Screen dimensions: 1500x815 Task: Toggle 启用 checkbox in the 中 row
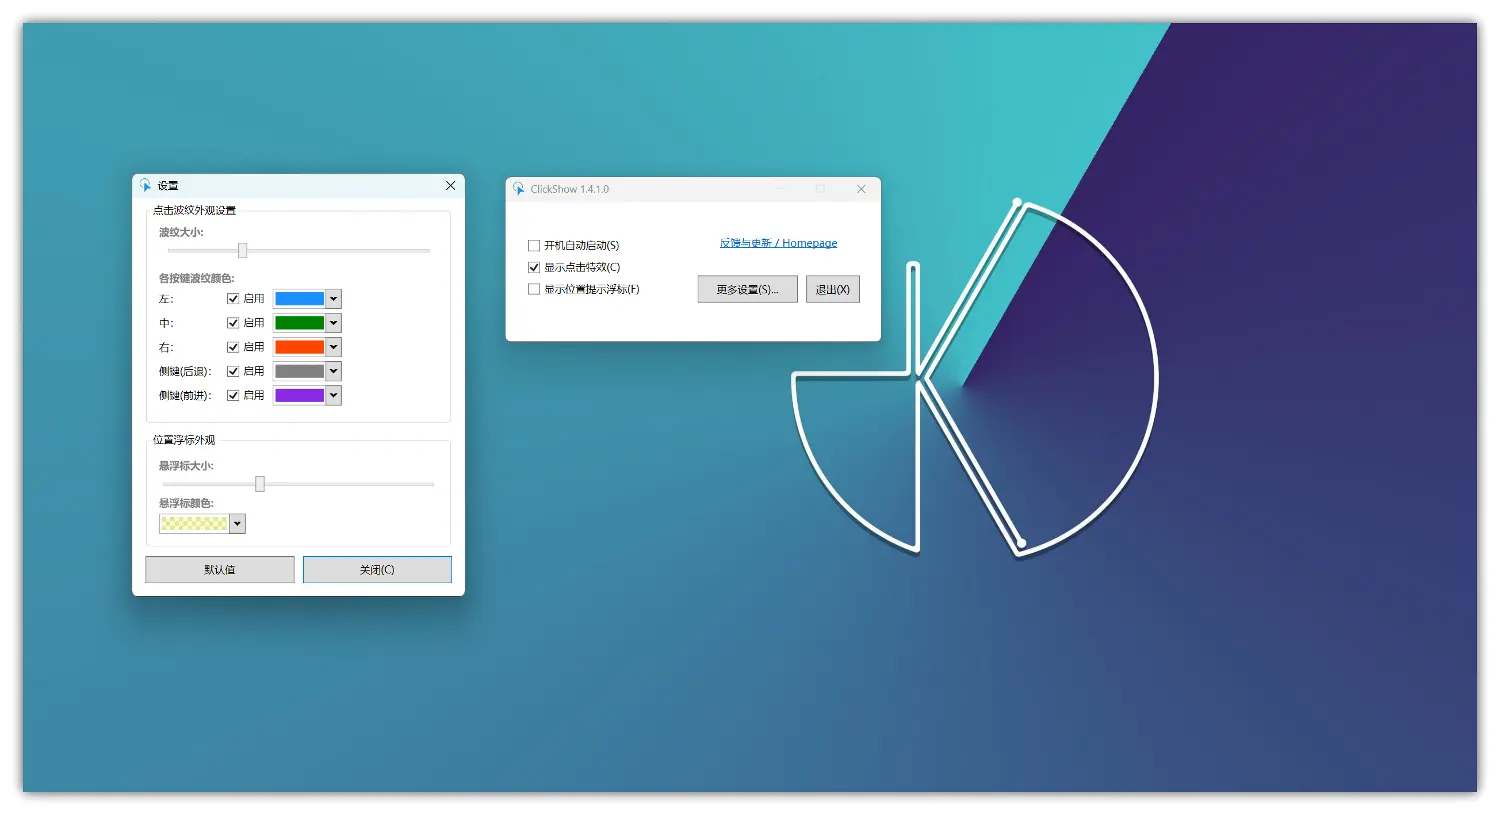tap(233, 323)
